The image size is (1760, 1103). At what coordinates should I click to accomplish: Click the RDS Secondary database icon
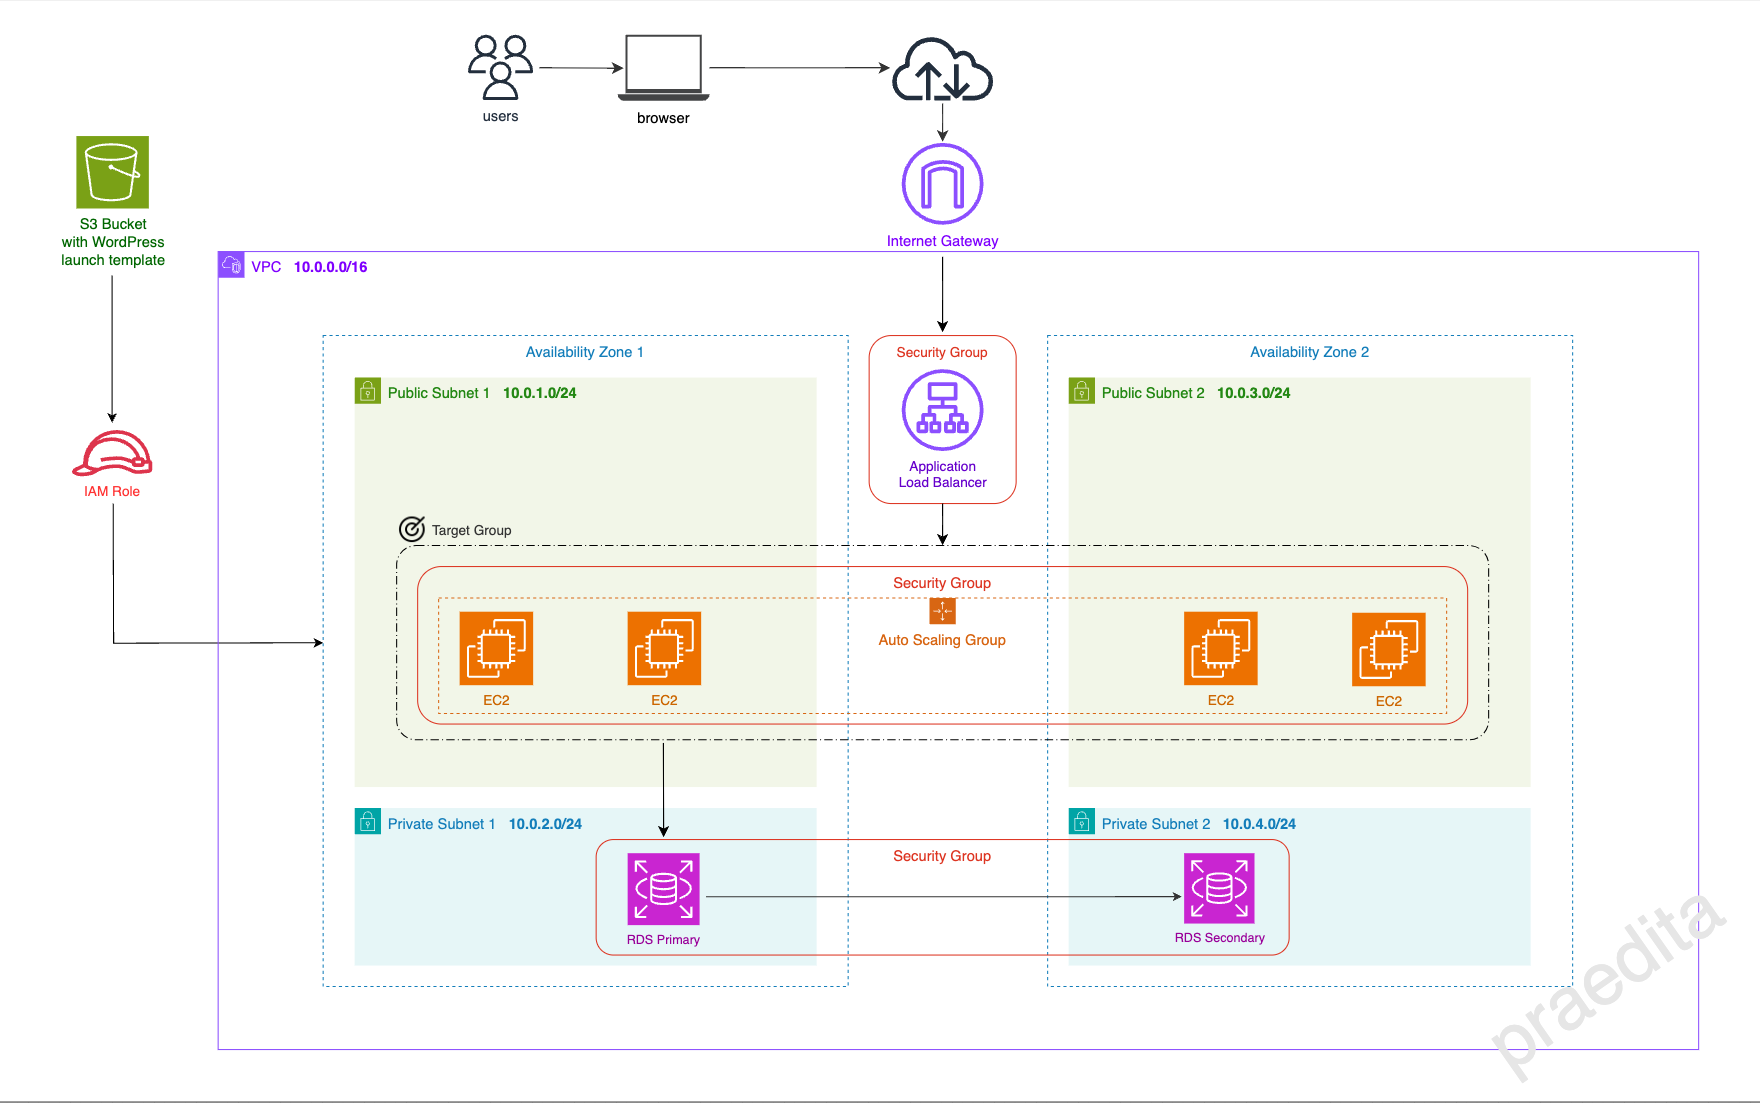coord(1219,888)
